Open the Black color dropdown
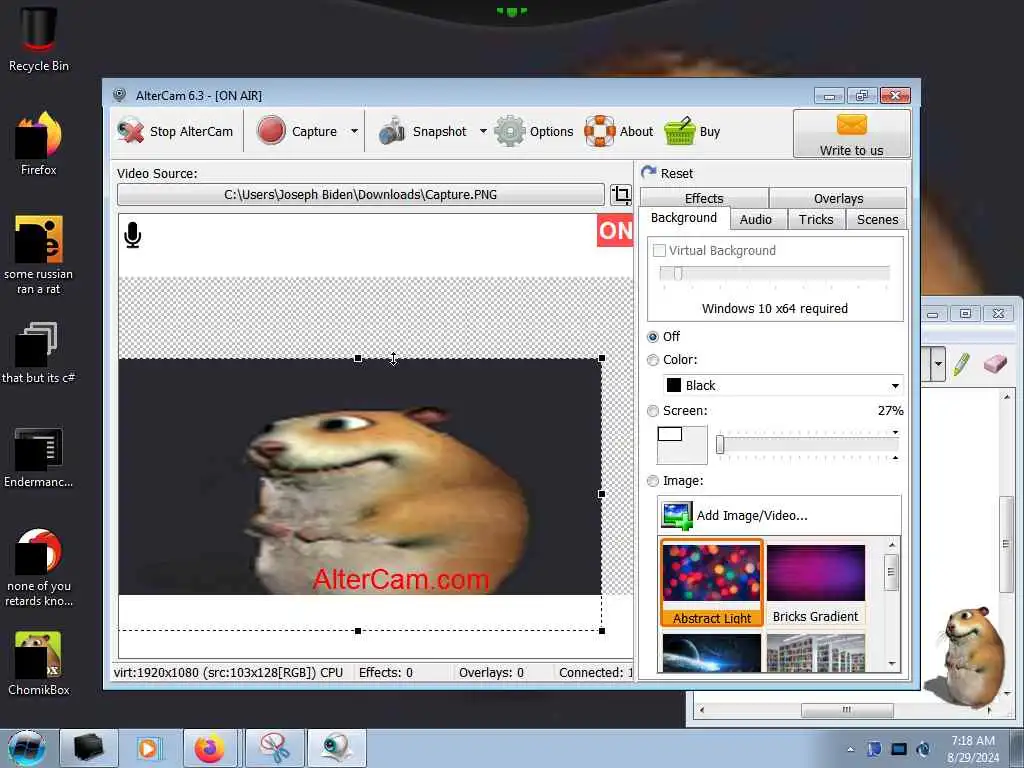The image size is (1024, 768). point(783,385)
